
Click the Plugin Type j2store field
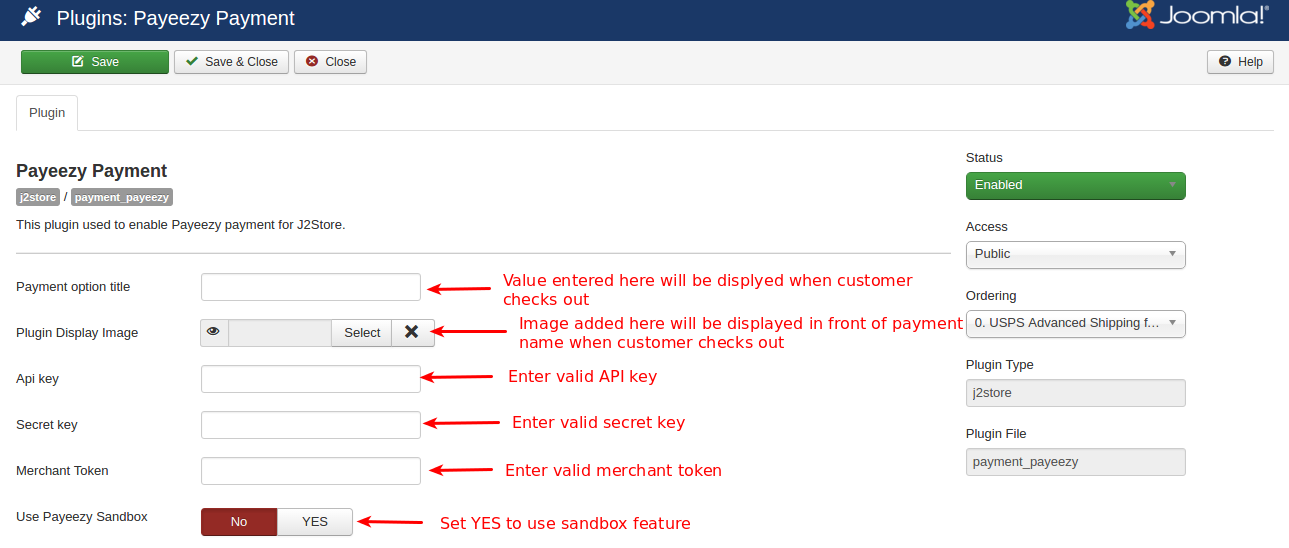pos(1076,393)
